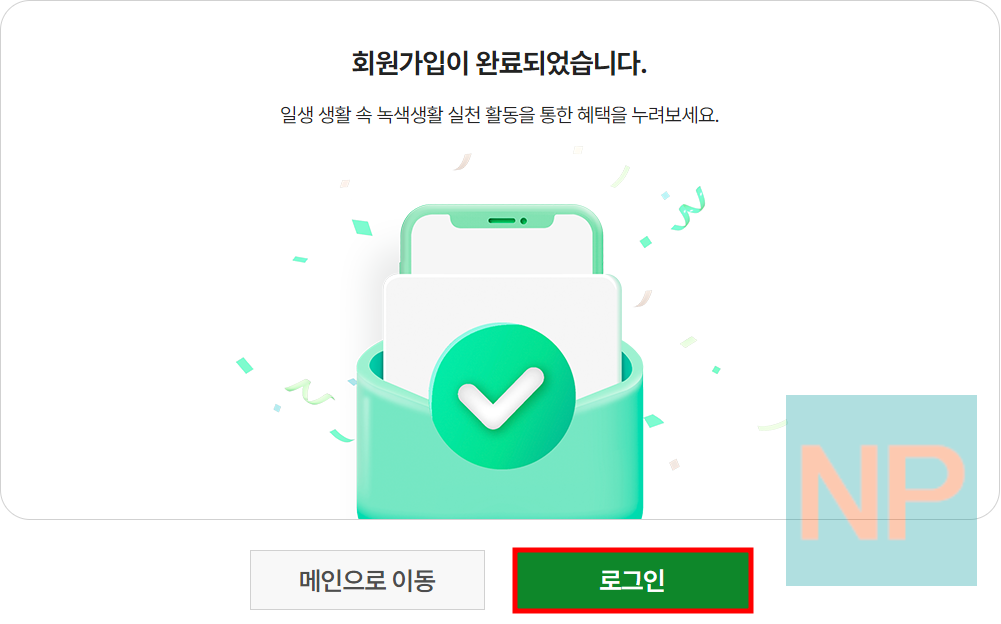Click the 메인으로 이동 button
Viewport: 1001px width, 624px height.
click(x=366, y=580)
